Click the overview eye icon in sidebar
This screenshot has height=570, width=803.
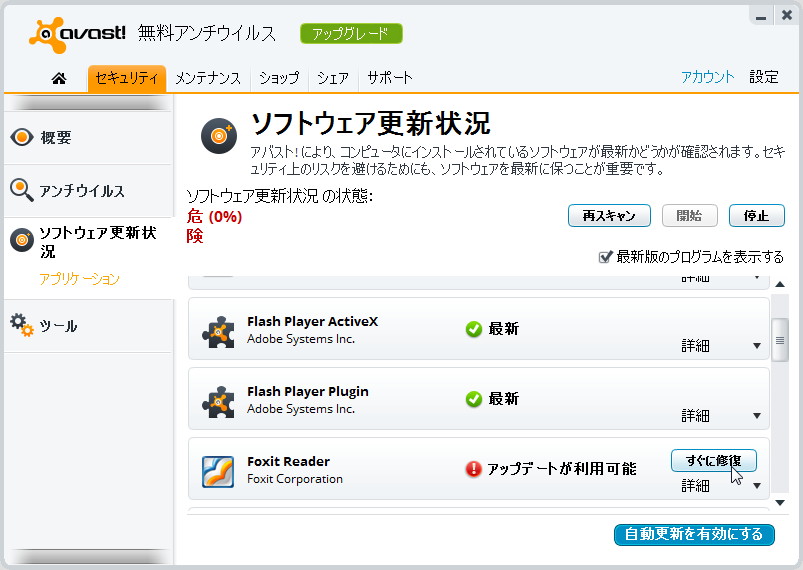coord(22,137)
